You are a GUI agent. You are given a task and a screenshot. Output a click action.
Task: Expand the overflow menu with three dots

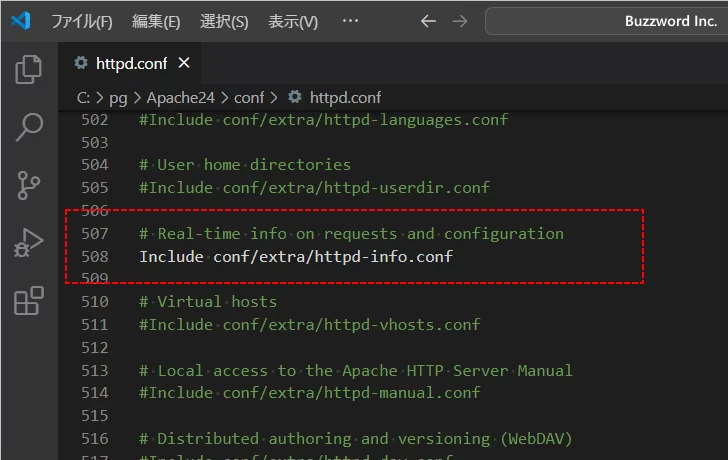click(x=350, y=21)
